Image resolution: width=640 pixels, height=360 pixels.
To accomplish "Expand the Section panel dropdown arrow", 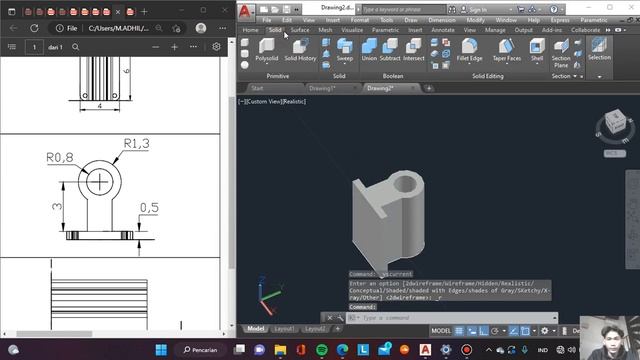I will pos(575,76).
